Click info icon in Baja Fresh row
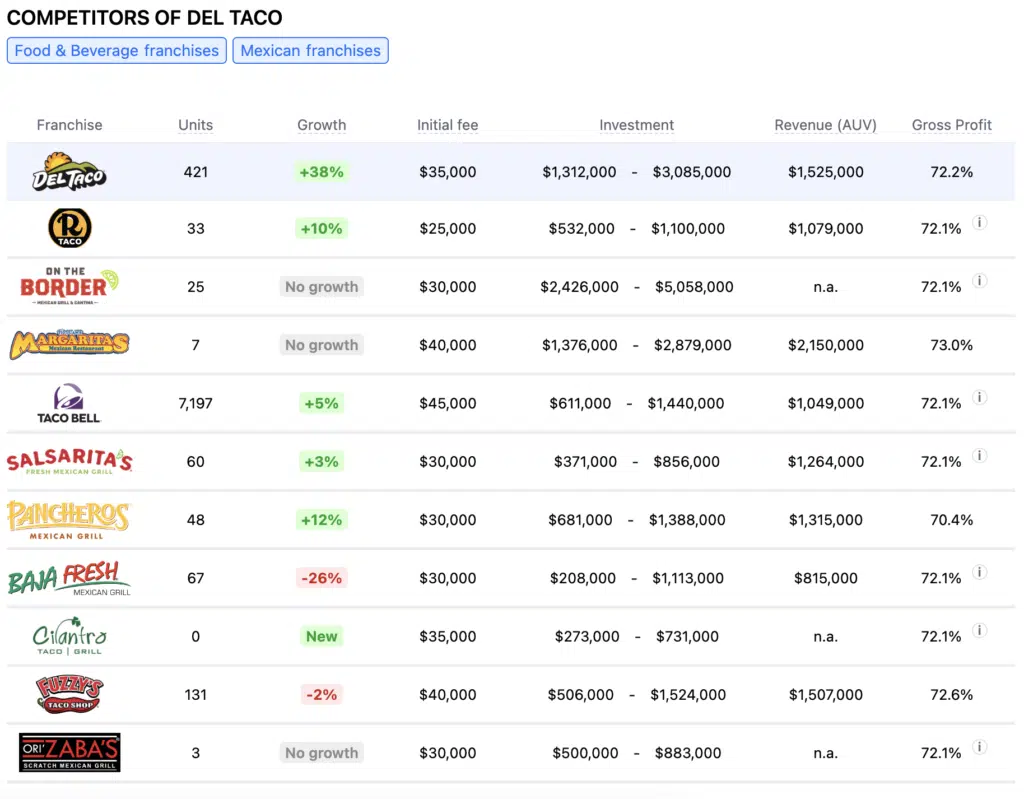 [x=980, y=573]
